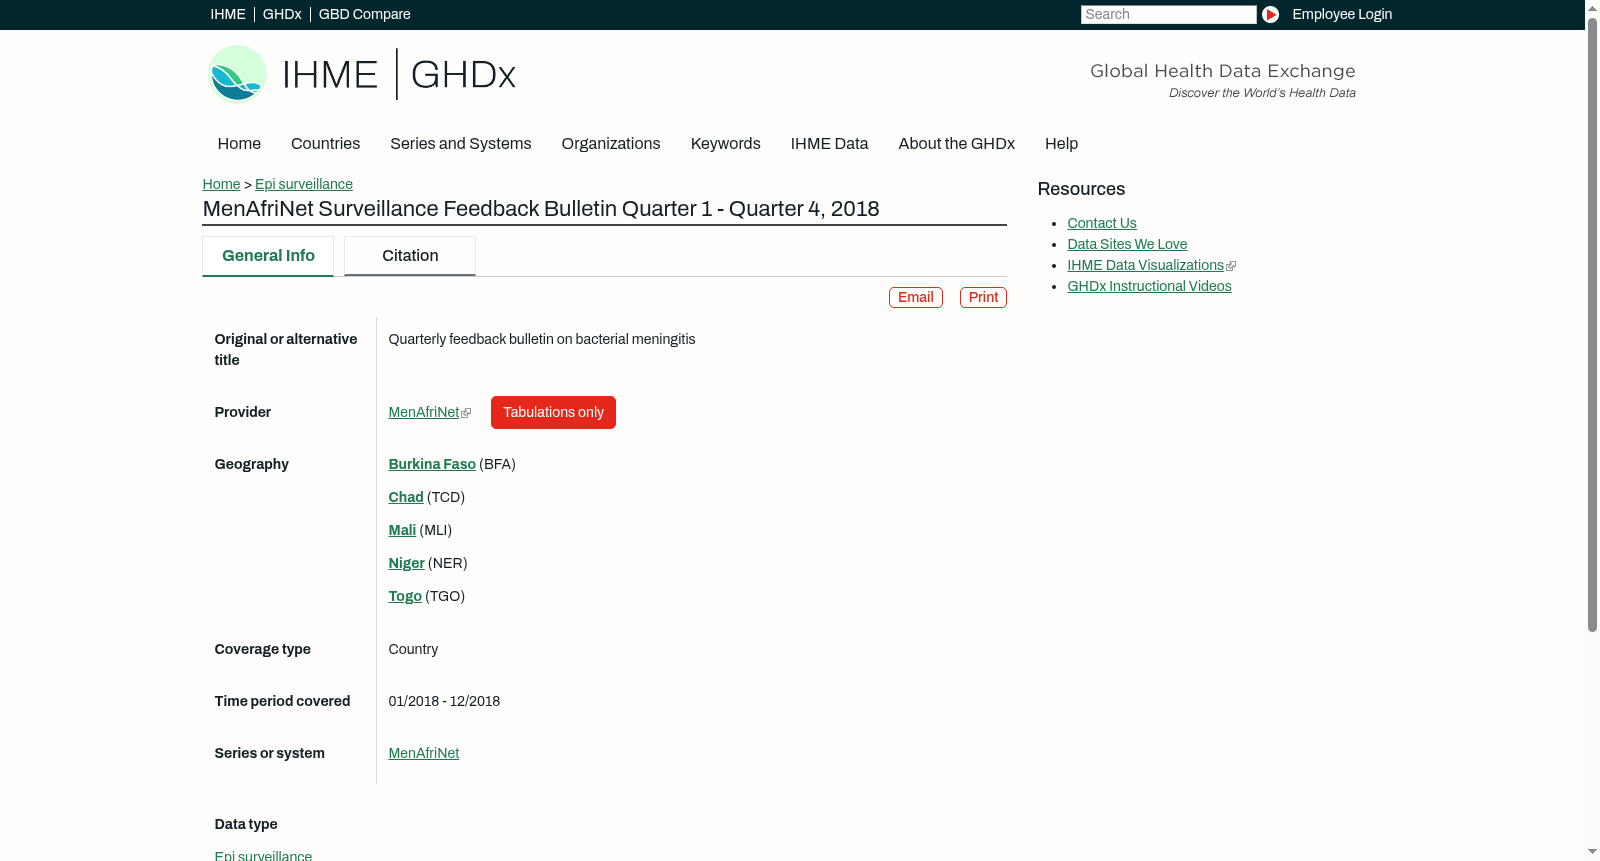Click the Tabulations only red badge
The height and width of the screenshot is (861, 1600).
tap(553, 412)
